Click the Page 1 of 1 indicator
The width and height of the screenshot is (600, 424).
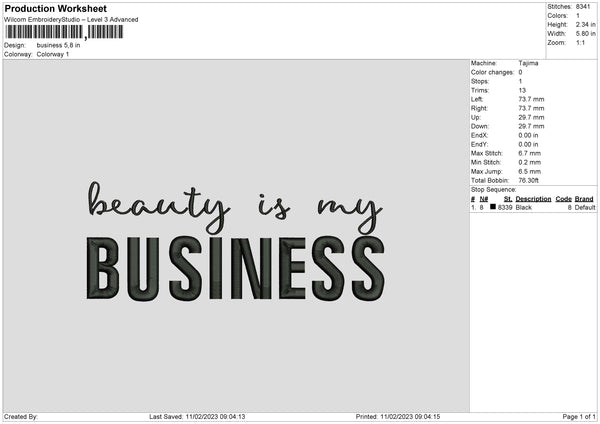pyautogui.click(x=579, y=416)
